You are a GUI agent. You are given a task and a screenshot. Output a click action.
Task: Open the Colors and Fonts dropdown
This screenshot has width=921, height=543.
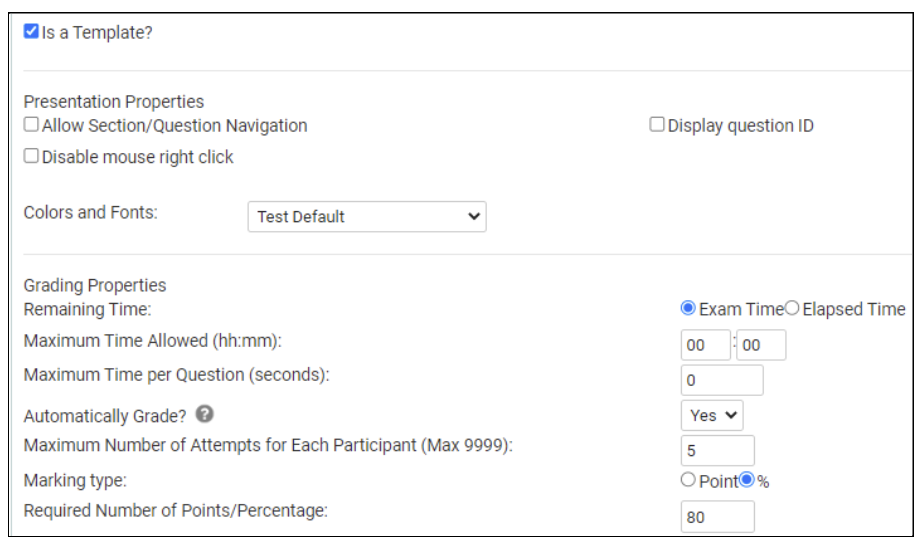(367, 217)
